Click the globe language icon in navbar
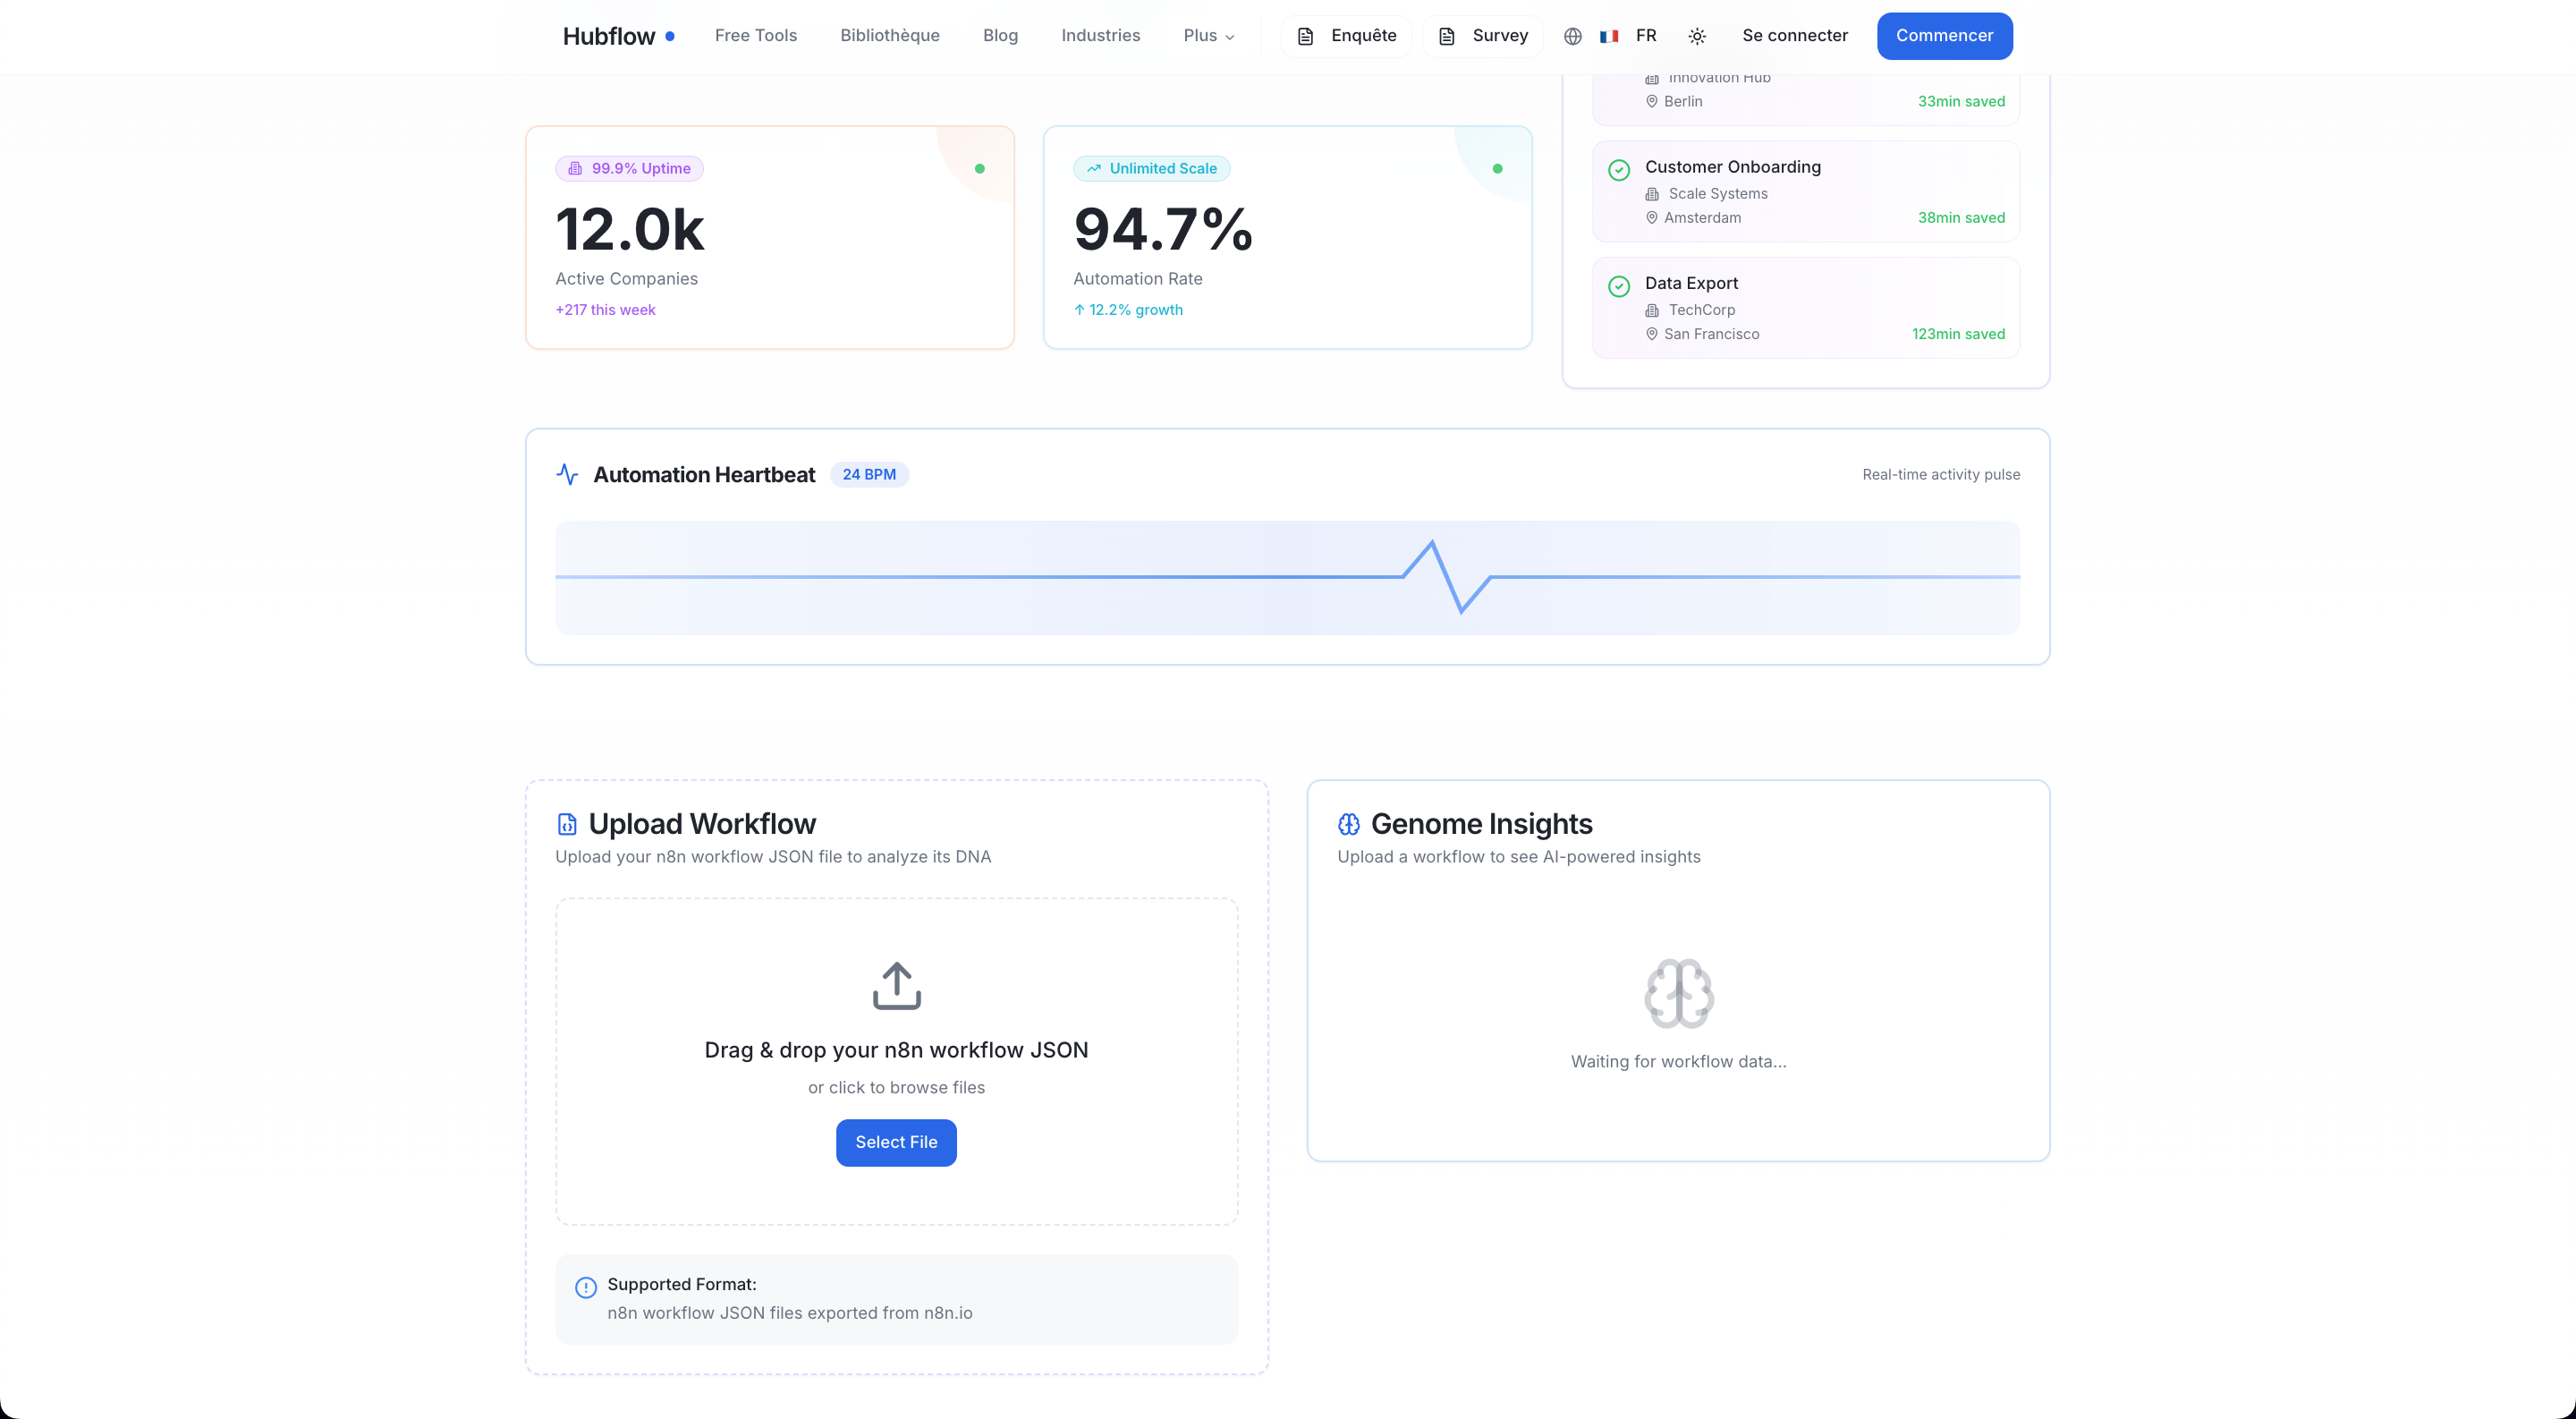 [1572, 36]
